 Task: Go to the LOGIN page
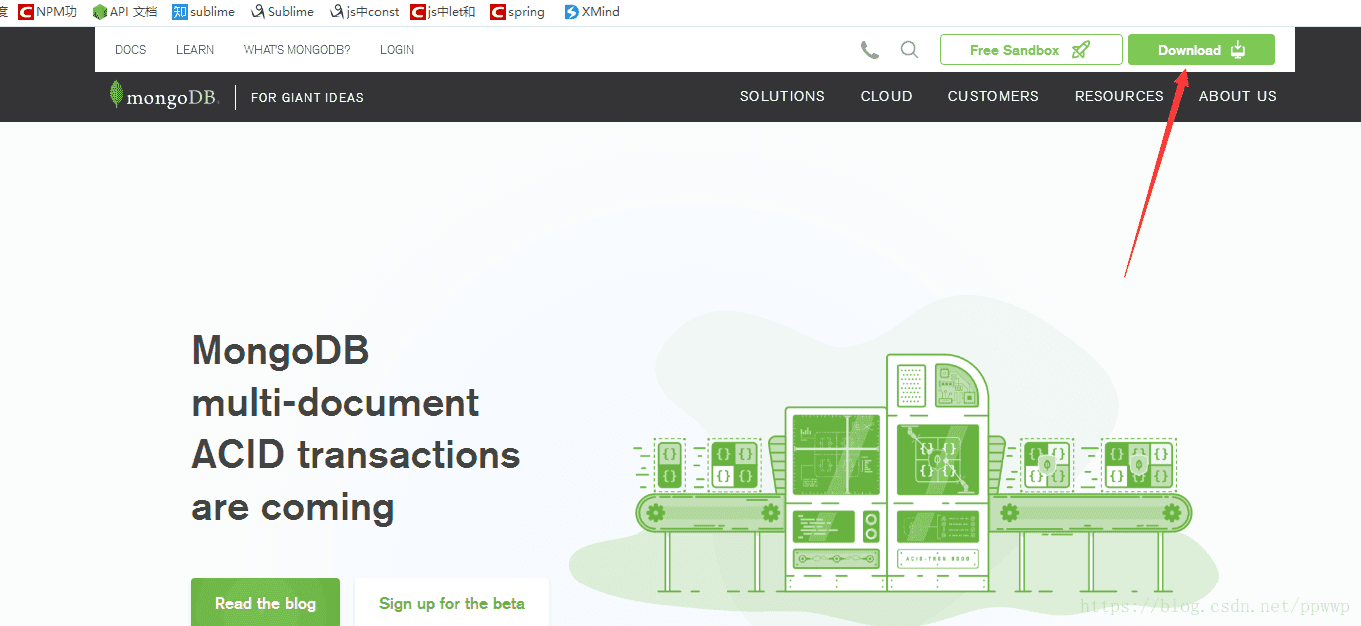point(397,50)
